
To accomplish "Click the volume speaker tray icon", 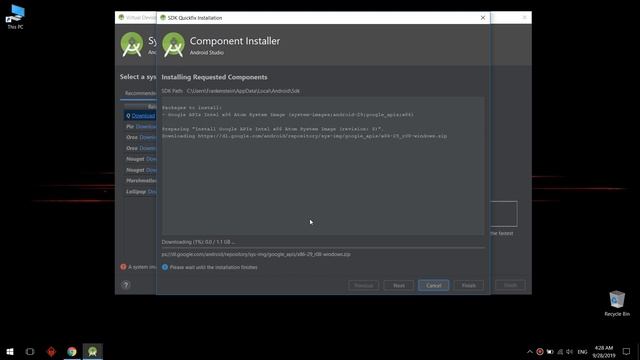I will click(570, 351).
